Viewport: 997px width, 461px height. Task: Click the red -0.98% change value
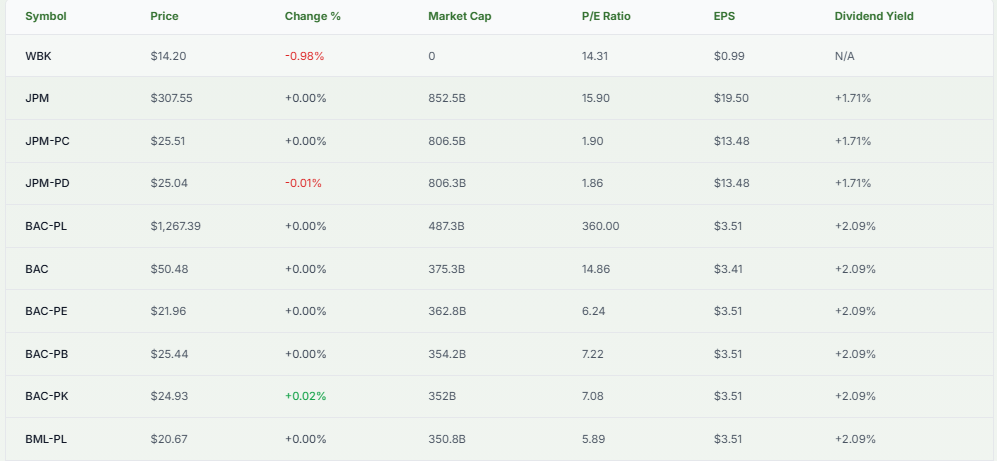tap(304, 56)
